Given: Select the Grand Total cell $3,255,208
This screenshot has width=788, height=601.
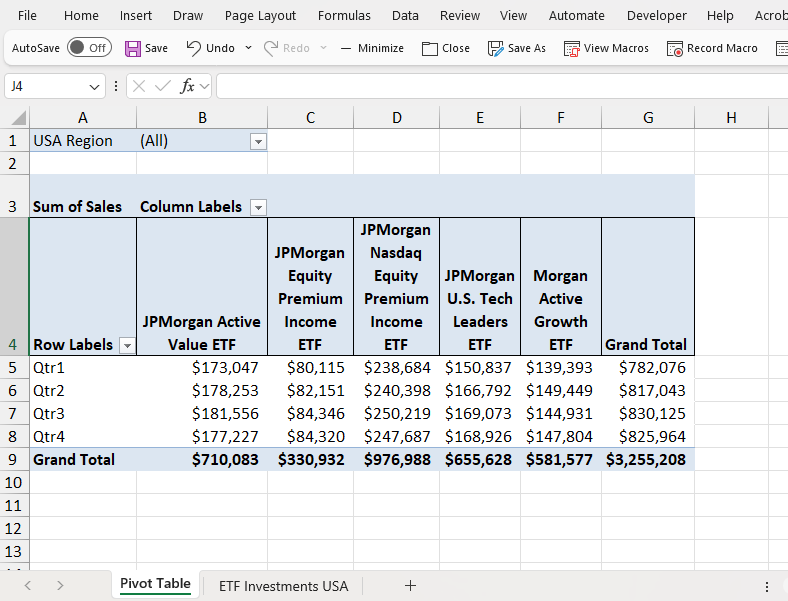Looking at the screenshot, I should click(x=647, y=460).
